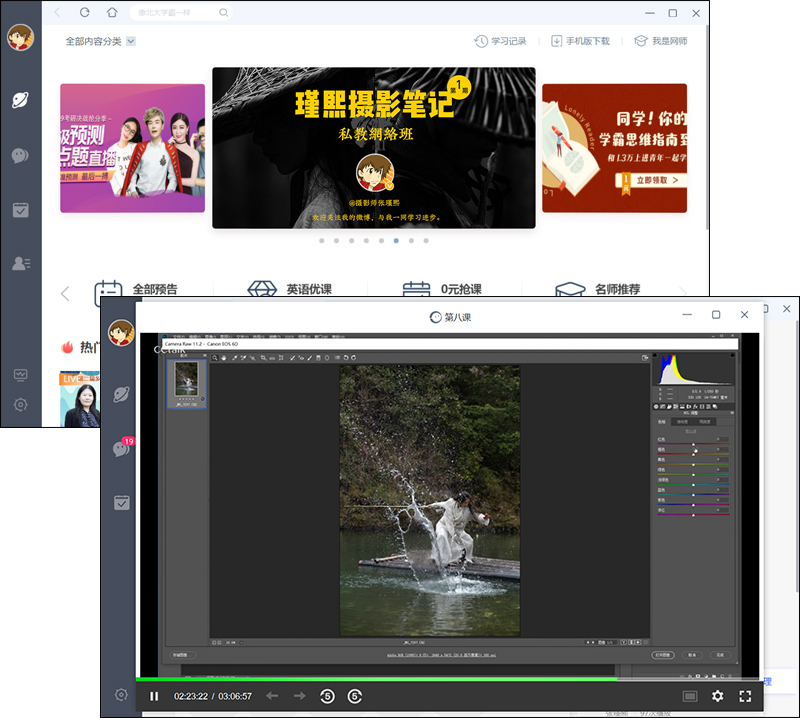Go to next video with right arrow
This screenshot has height=718, width=800.
299,696
